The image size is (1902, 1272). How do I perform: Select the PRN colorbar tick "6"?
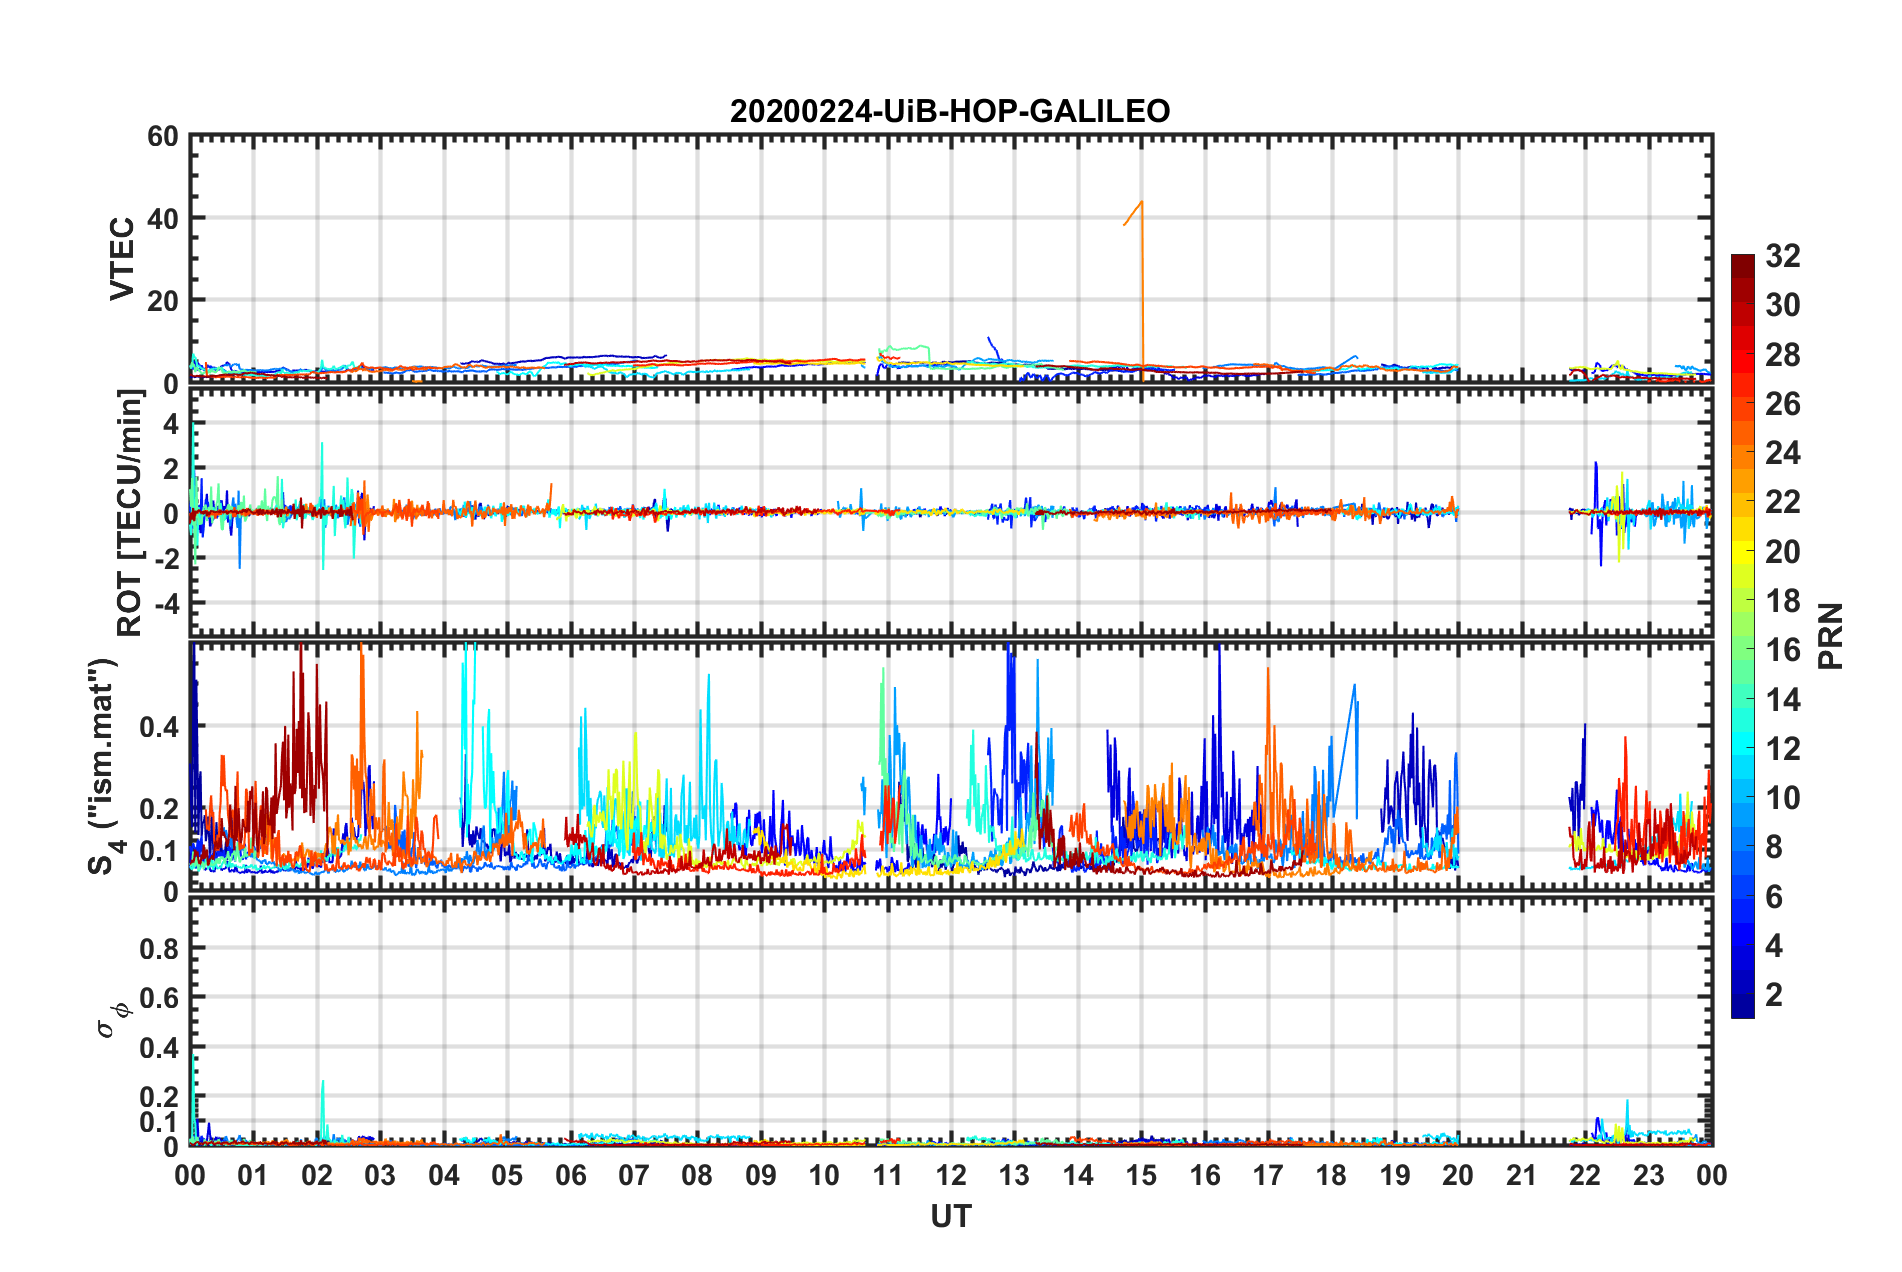tap(1774, 897)
